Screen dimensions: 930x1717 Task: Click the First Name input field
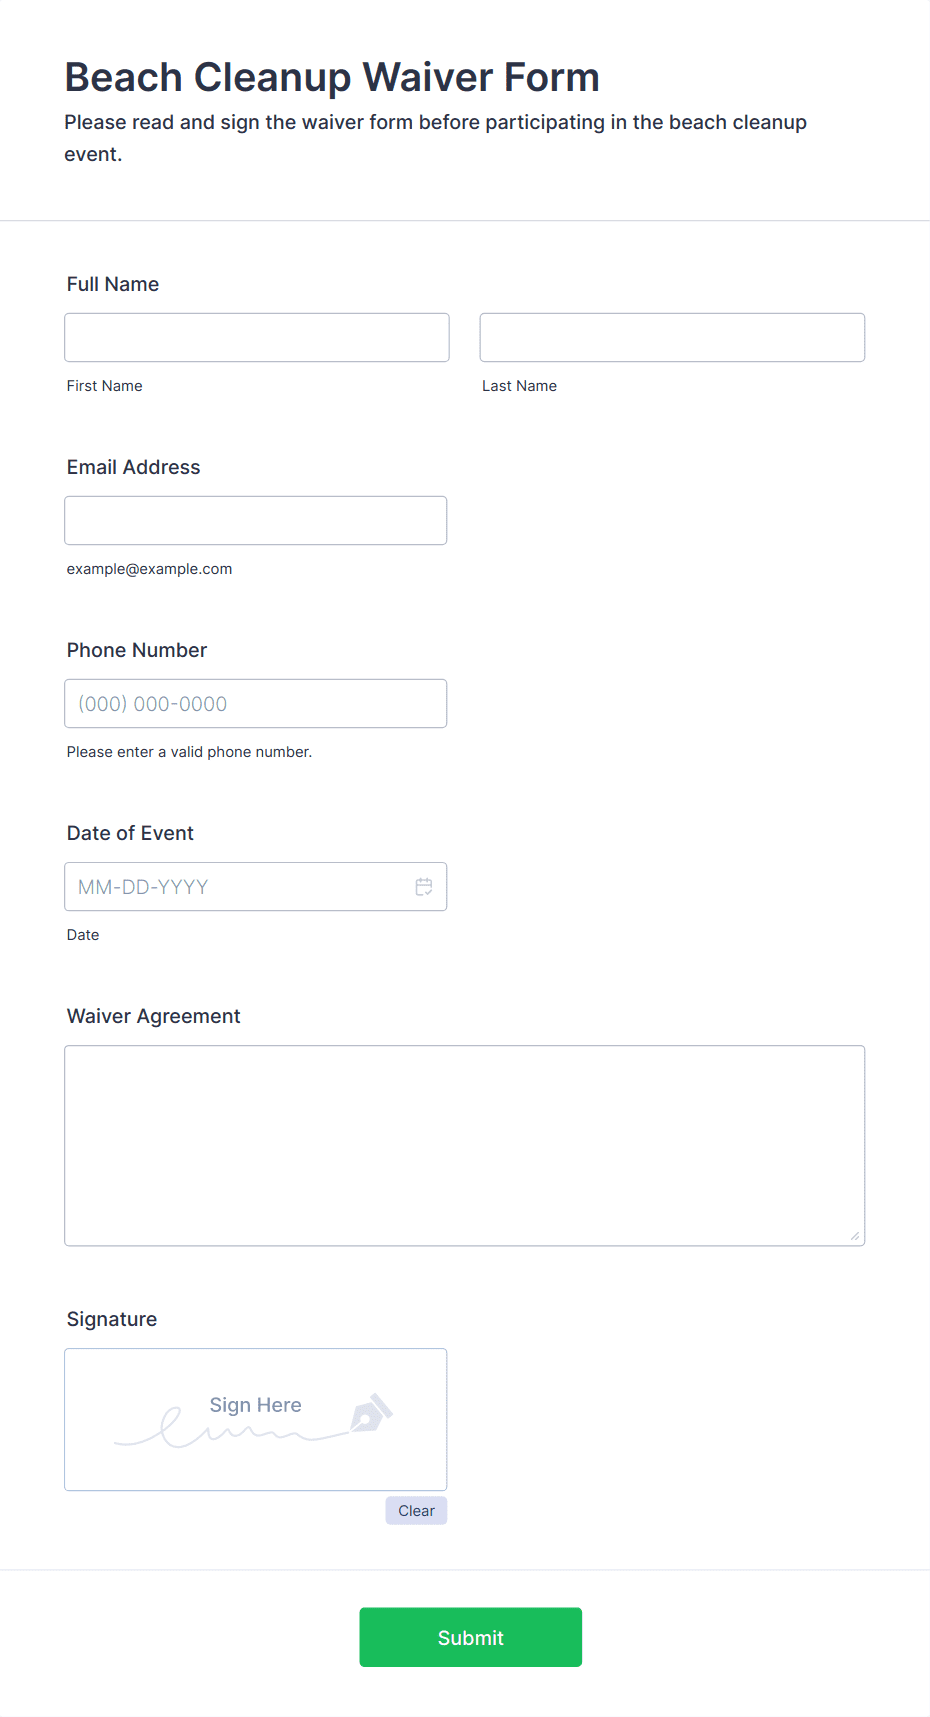[257, 337]
